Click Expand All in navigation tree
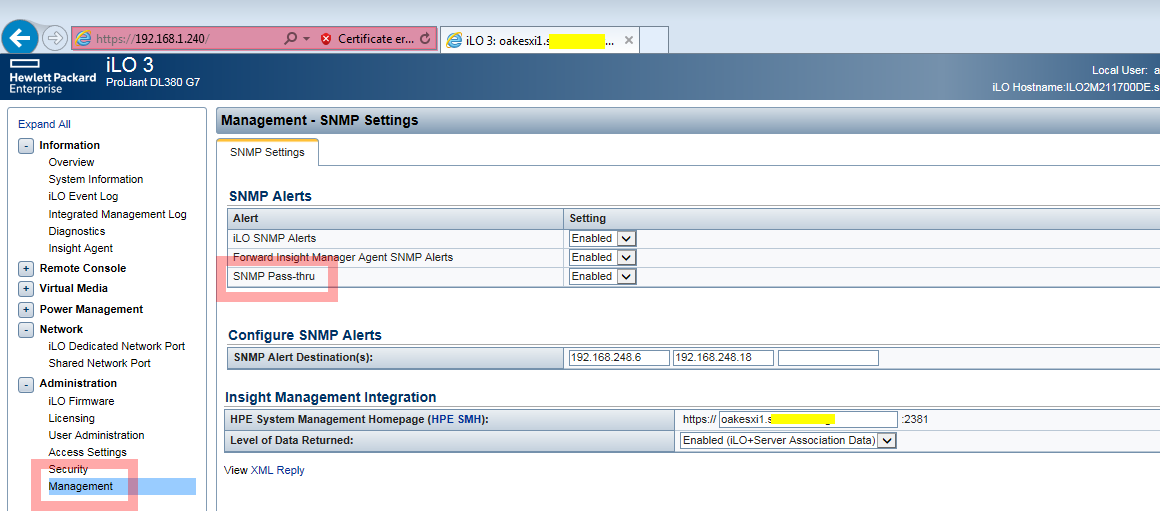1160x511 pixels. tap(44, 124)
